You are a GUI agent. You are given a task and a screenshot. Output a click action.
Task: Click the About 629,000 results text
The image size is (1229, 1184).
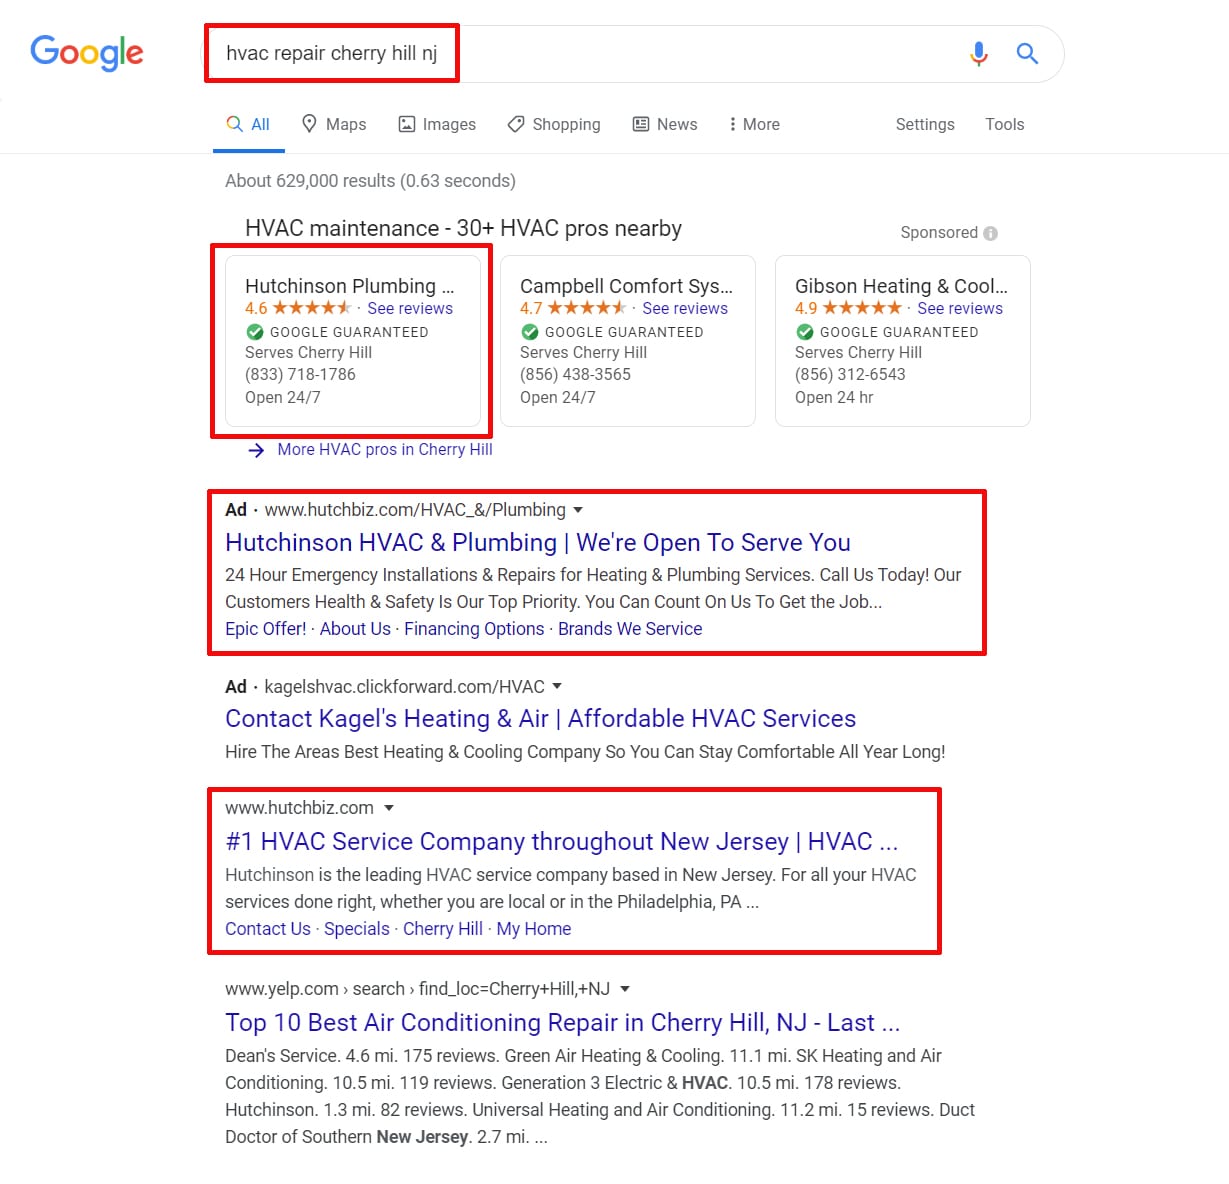click(x=370, y=181)
